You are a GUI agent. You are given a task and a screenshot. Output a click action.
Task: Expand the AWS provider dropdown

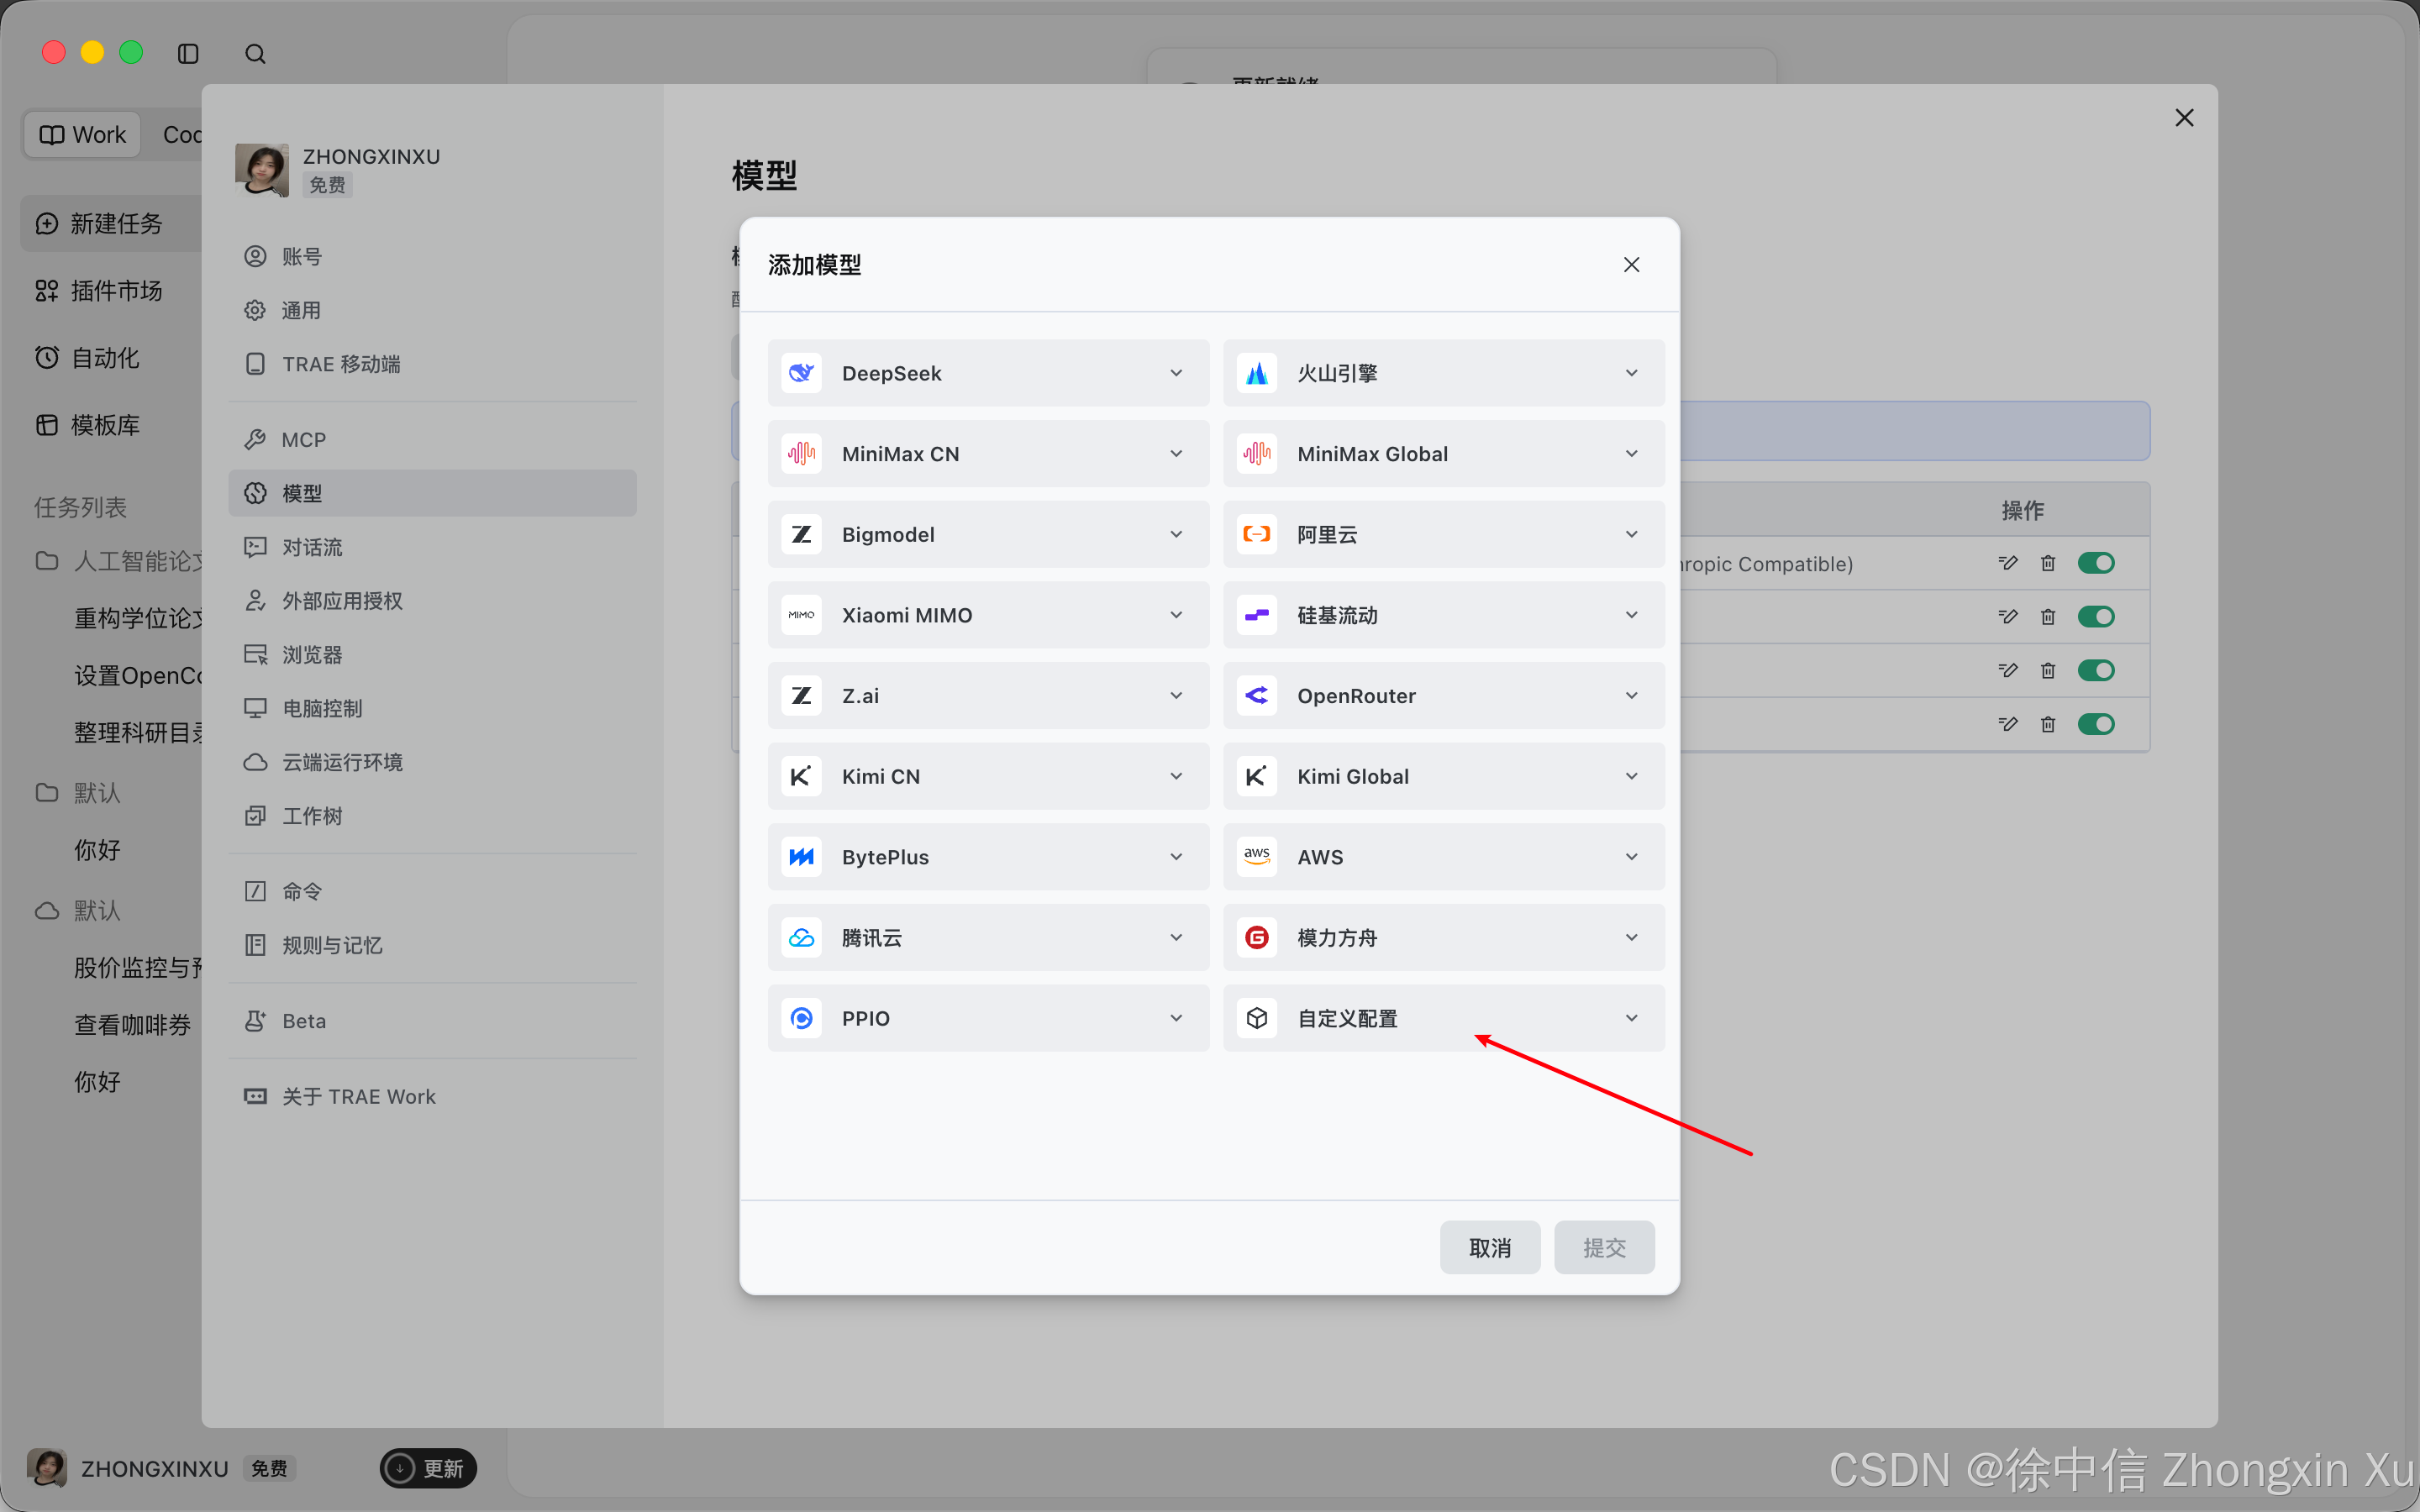pyautogui.click(x=1631, y=857)
